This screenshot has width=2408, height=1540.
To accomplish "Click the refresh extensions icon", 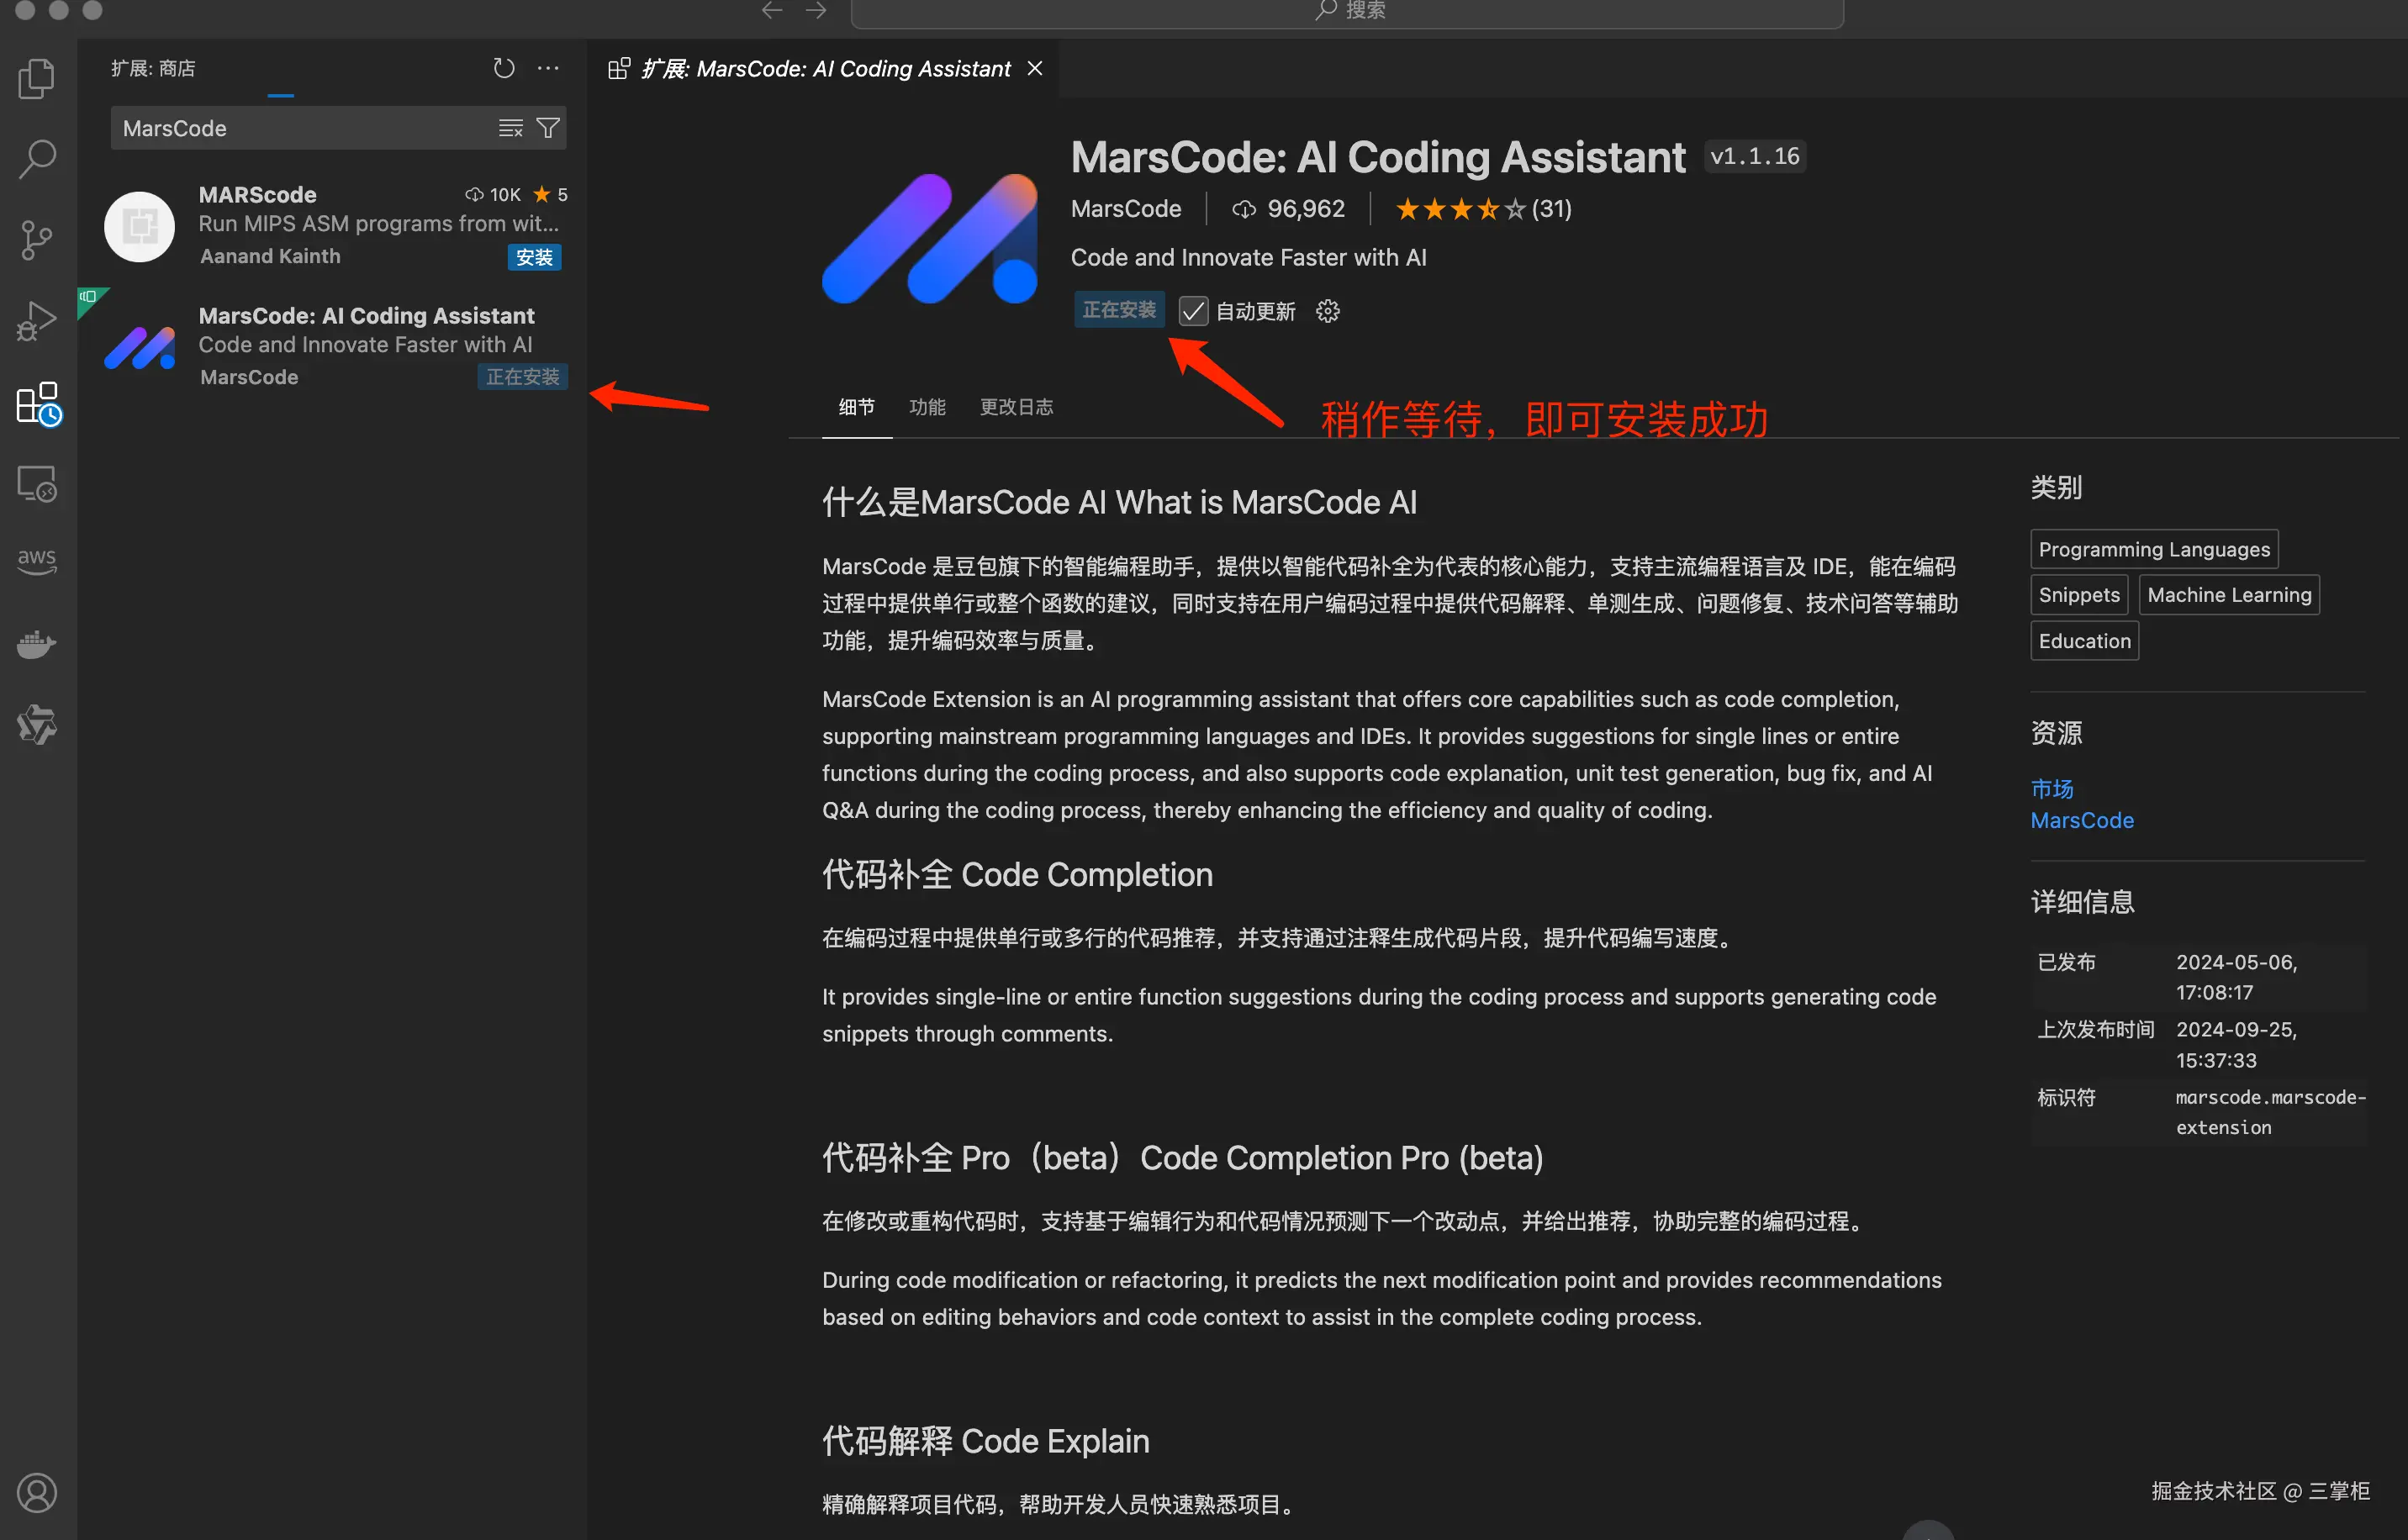I will (x=504, y=68).
